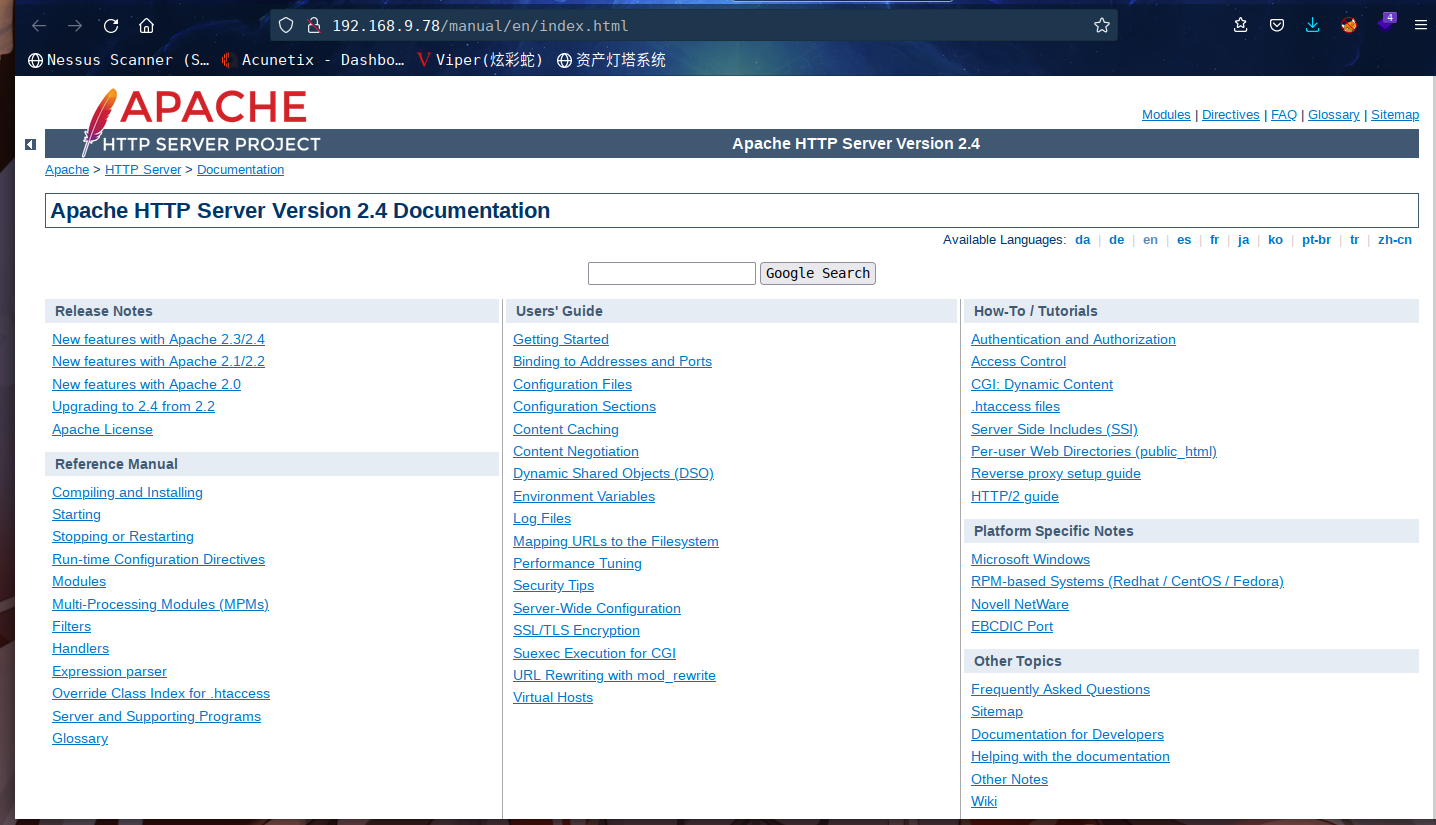This screenshot has height=825, width=1436.
Task: Open the Modules link in top navigation
Action: (1166, 115)
